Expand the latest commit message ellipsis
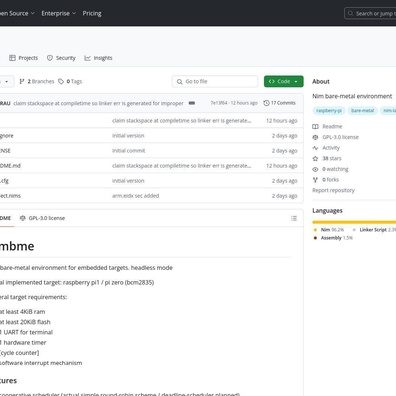 192,103
